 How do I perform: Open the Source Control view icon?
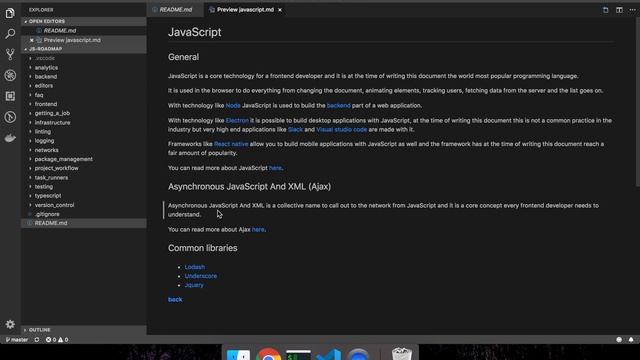(10, 54)
